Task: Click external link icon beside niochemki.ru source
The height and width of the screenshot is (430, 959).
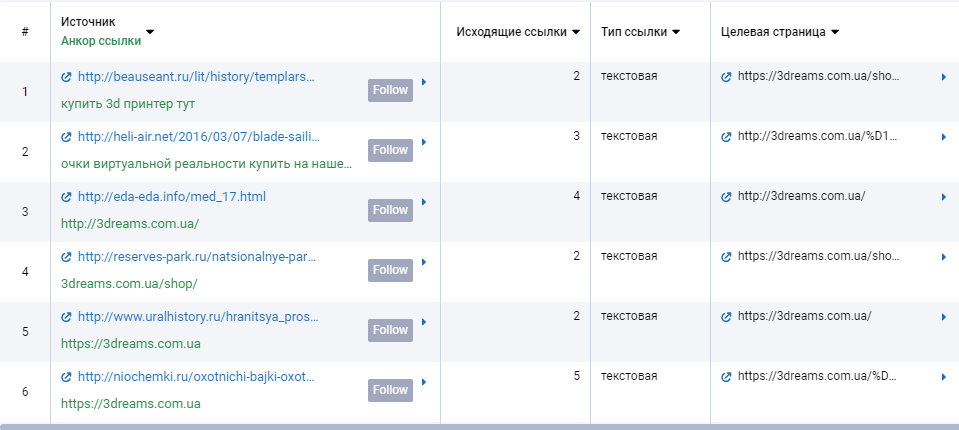Action: pyautogui.click(x=66, y=377)
